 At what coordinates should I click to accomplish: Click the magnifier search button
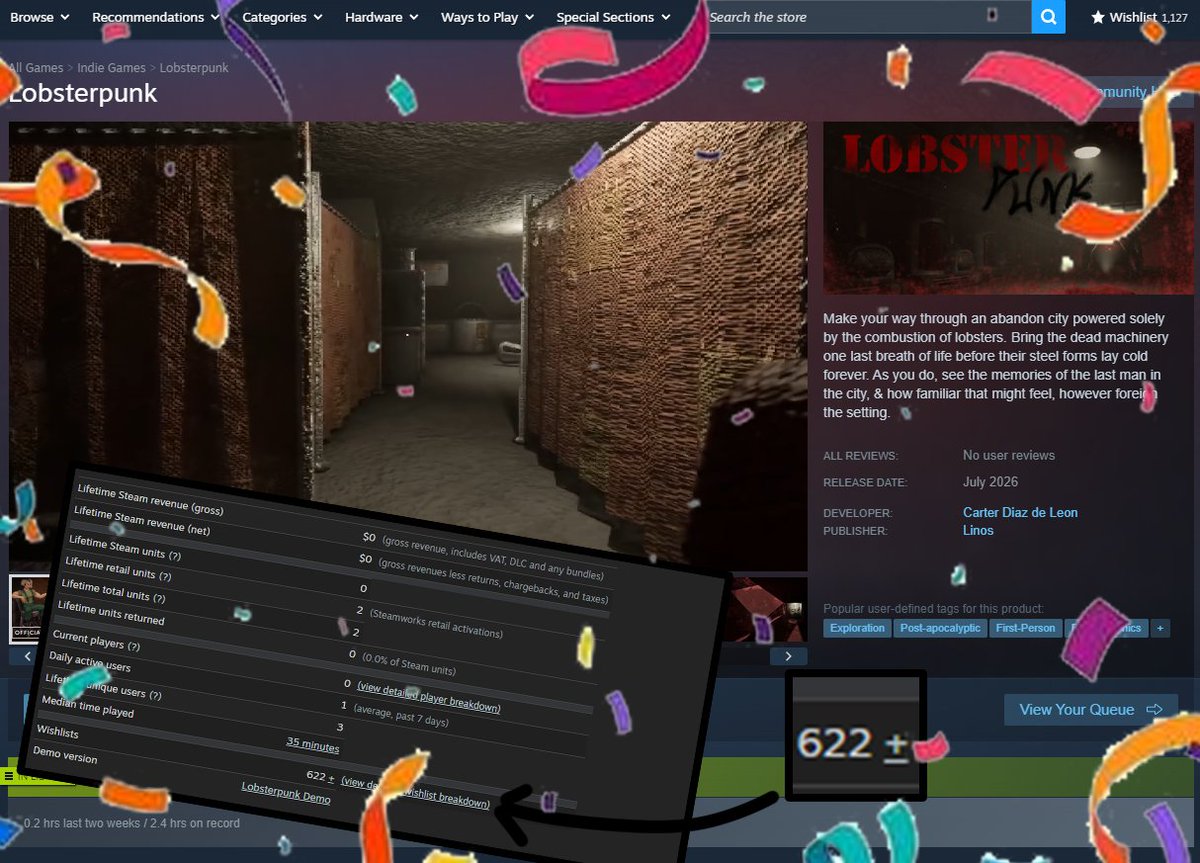coord(1048,17)
